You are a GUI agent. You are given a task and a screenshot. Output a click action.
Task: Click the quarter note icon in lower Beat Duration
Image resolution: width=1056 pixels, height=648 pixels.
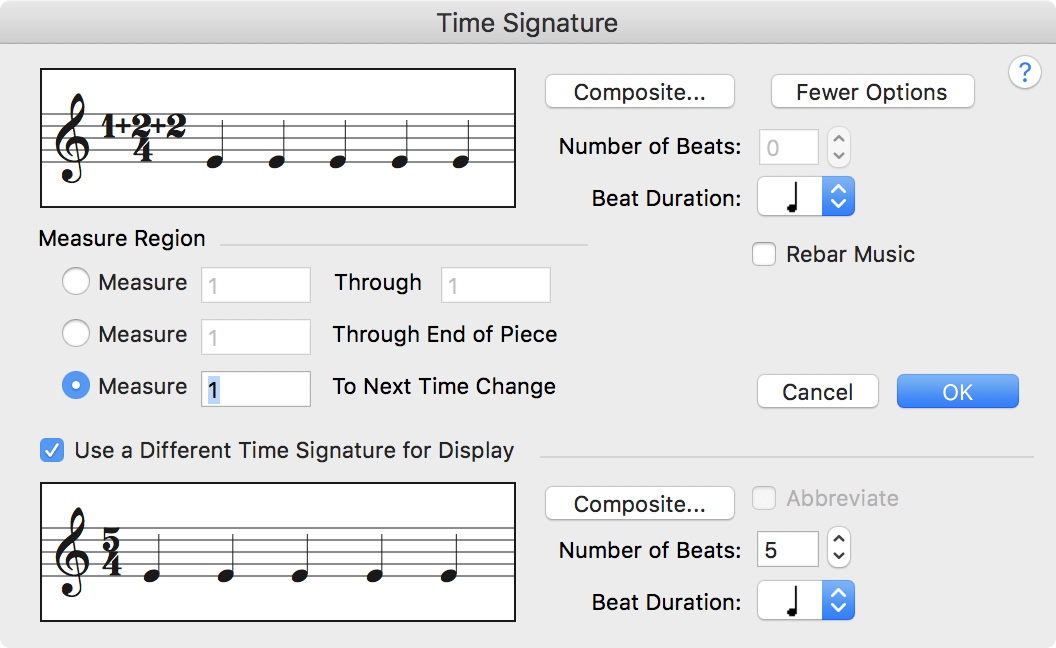(792, 603)
